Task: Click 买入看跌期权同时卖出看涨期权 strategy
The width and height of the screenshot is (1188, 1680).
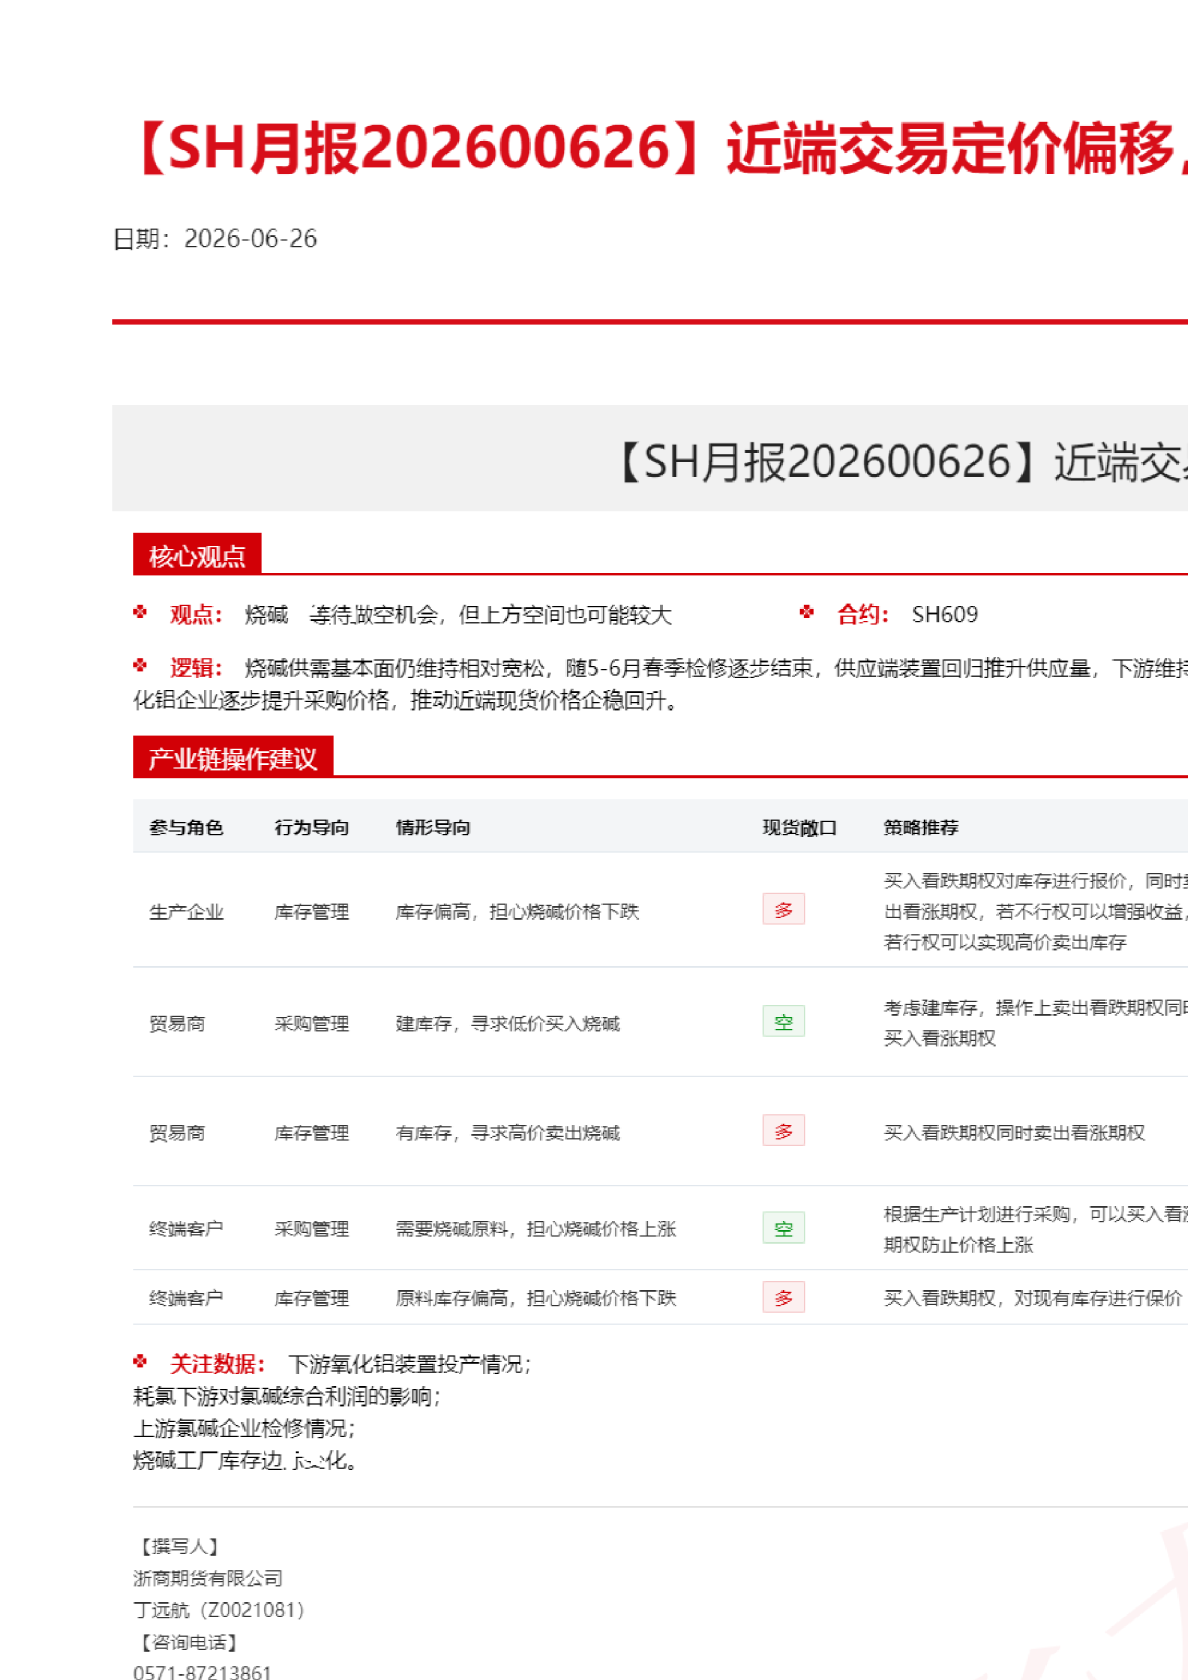Action: 1014,1133
